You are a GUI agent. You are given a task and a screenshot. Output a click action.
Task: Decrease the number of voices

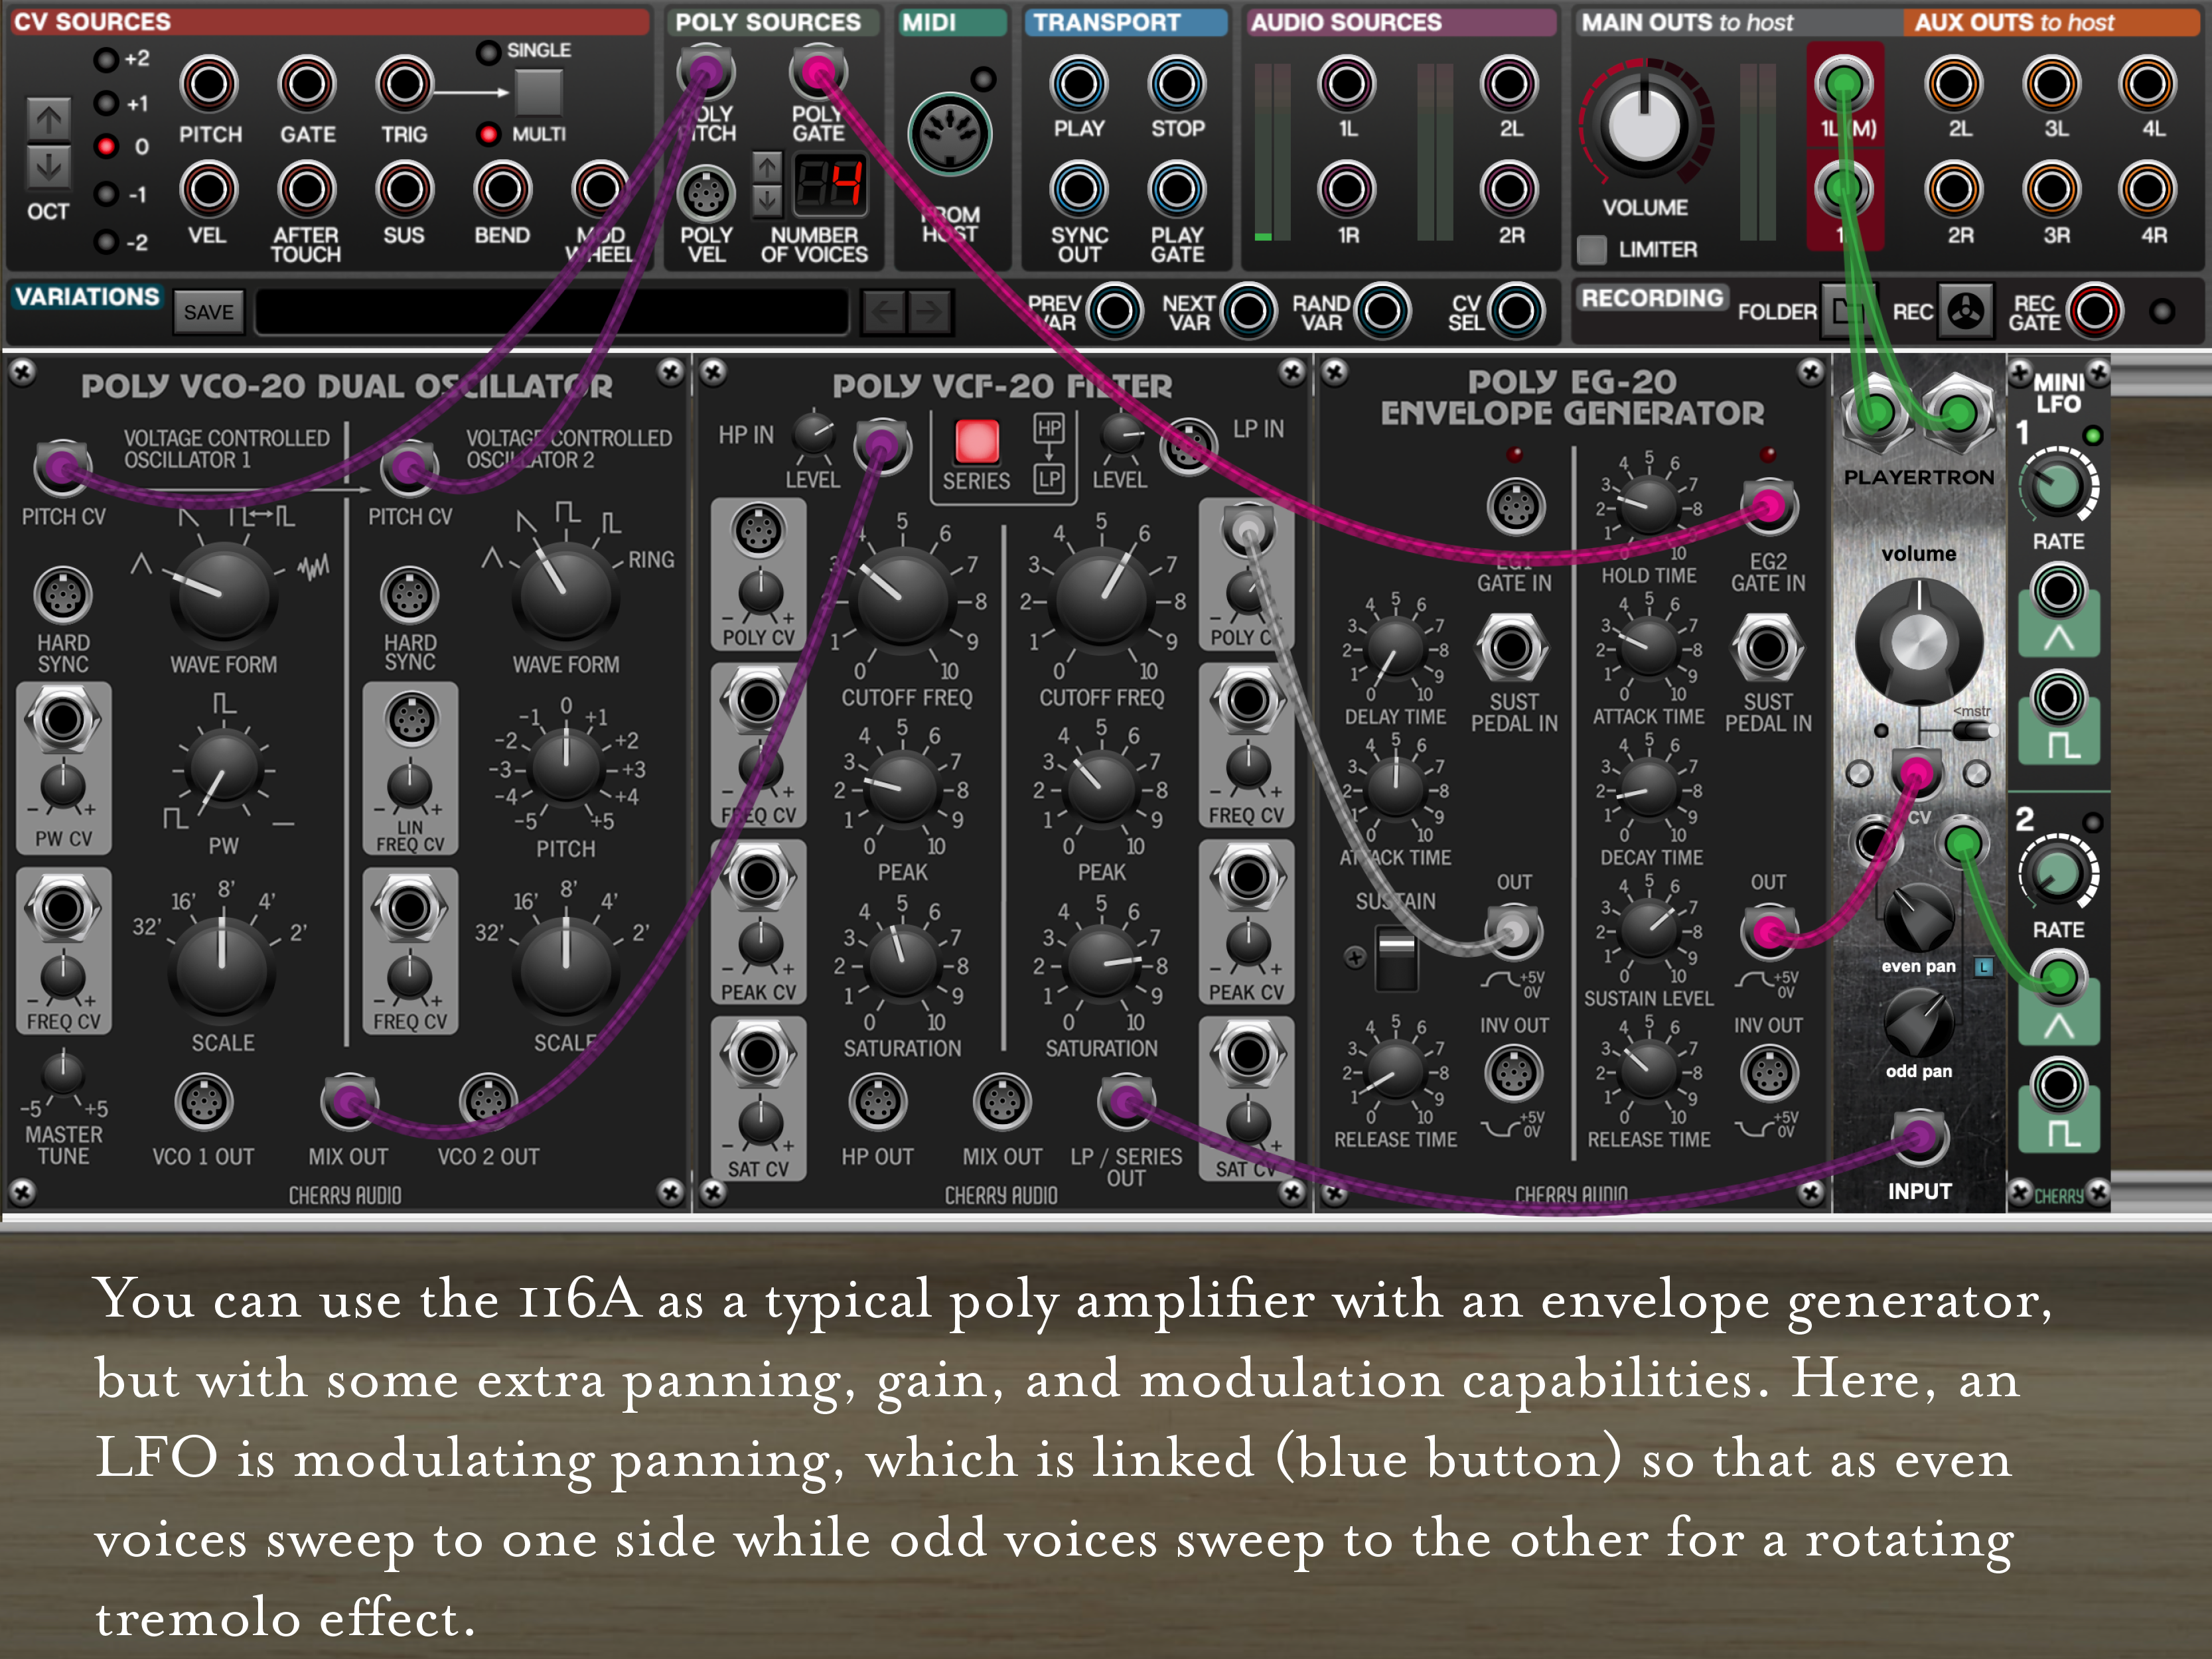point(767,199)
